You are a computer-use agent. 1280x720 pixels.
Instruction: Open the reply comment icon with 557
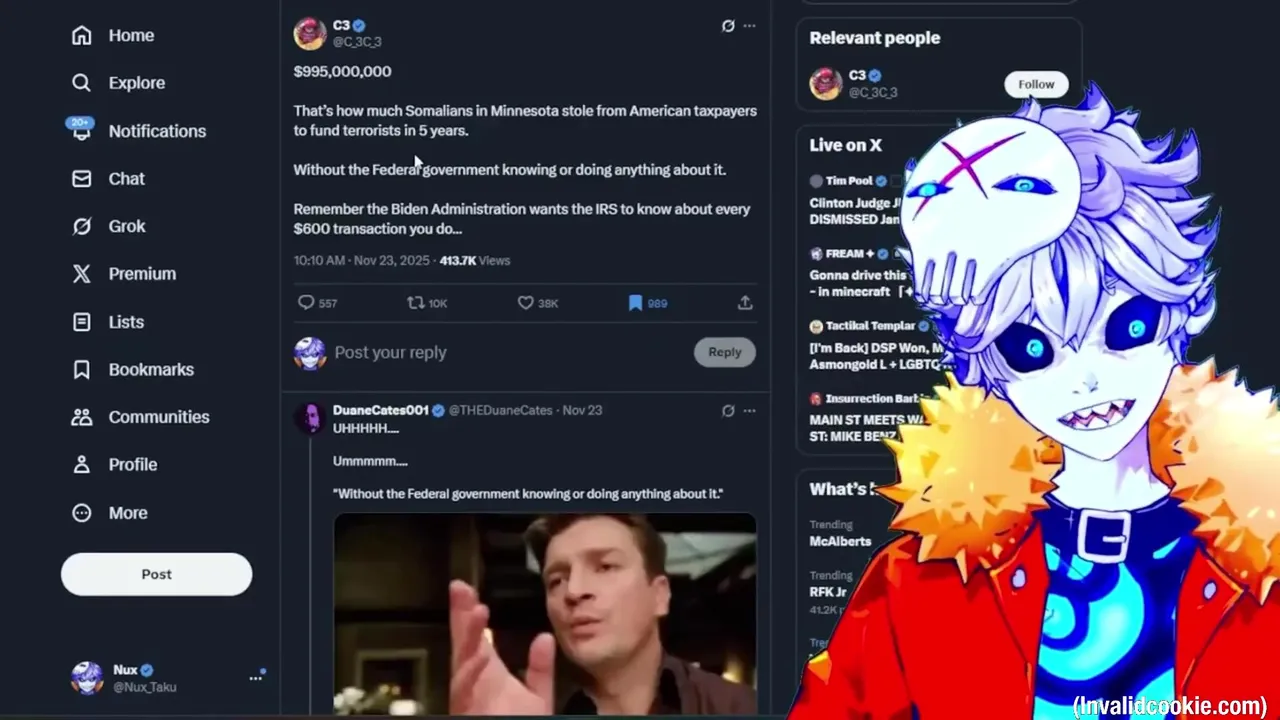(x=306, y=302)
